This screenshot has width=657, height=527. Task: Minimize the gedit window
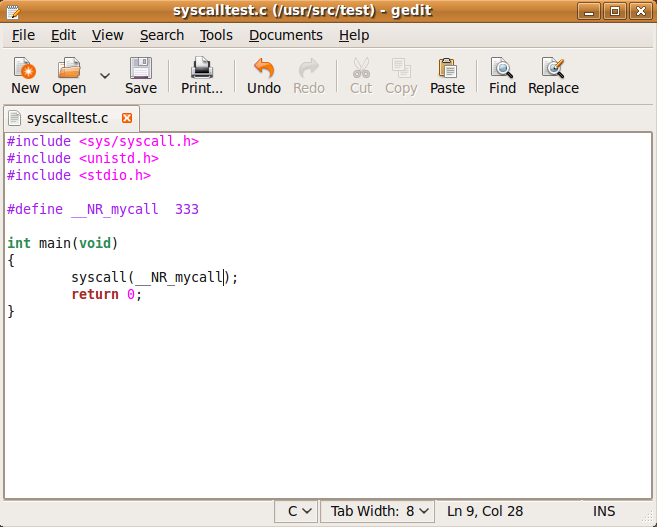(x=589, y=11)
